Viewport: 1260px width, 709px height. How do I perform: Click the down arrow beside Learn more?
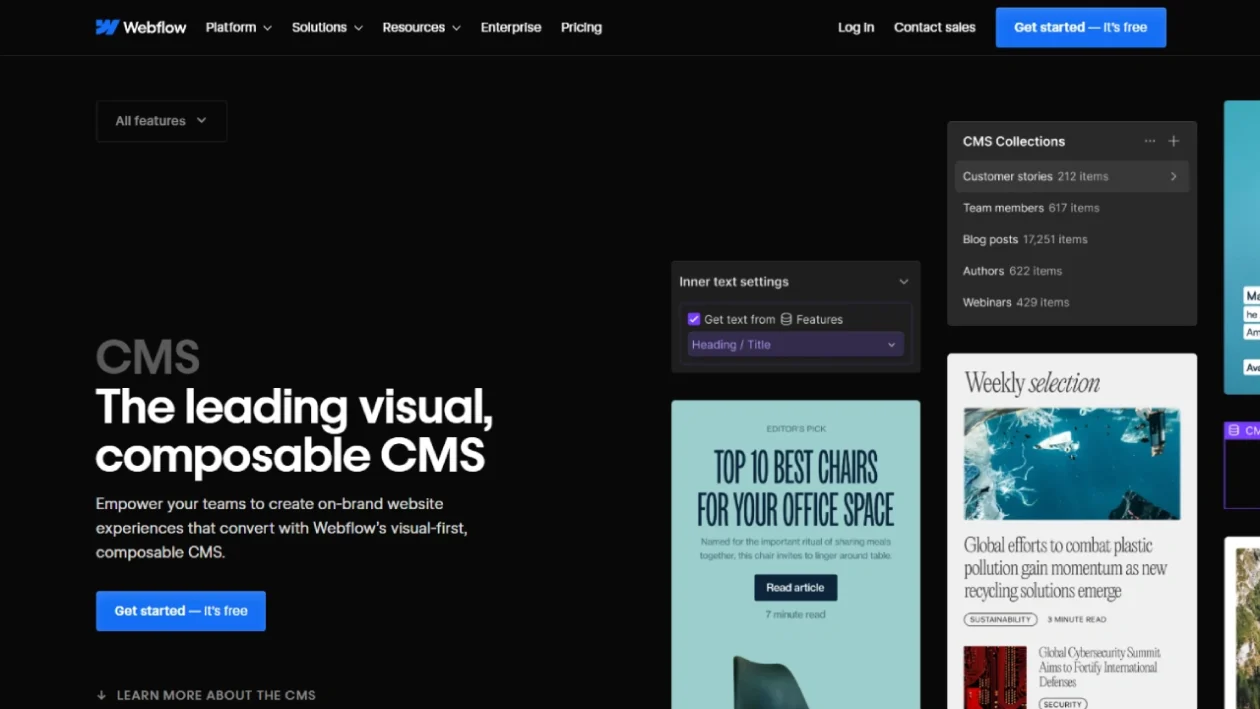[101, 695]
